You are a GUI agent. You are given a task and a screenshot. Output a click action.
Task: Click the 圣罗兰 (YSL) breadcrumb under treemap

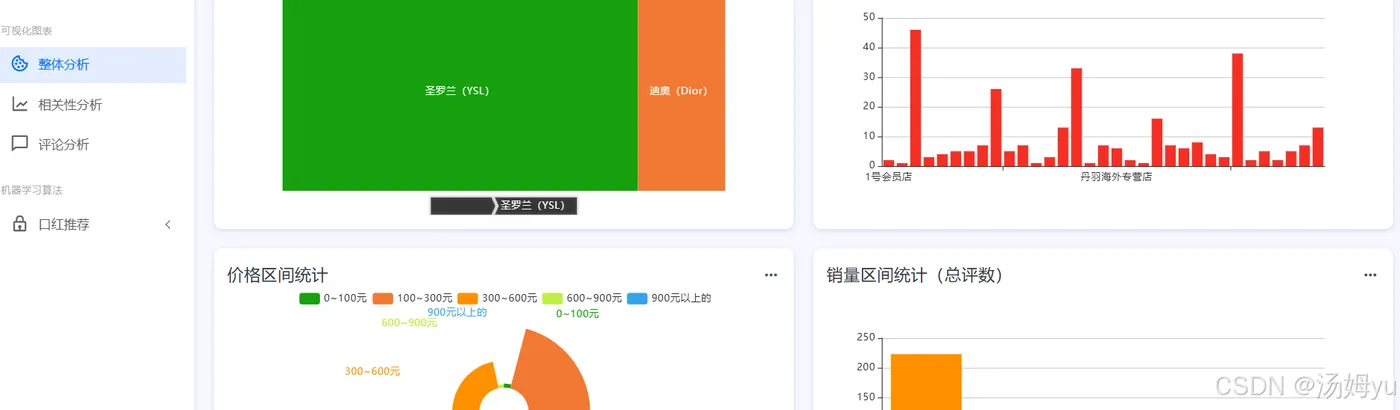pos(538,205)
